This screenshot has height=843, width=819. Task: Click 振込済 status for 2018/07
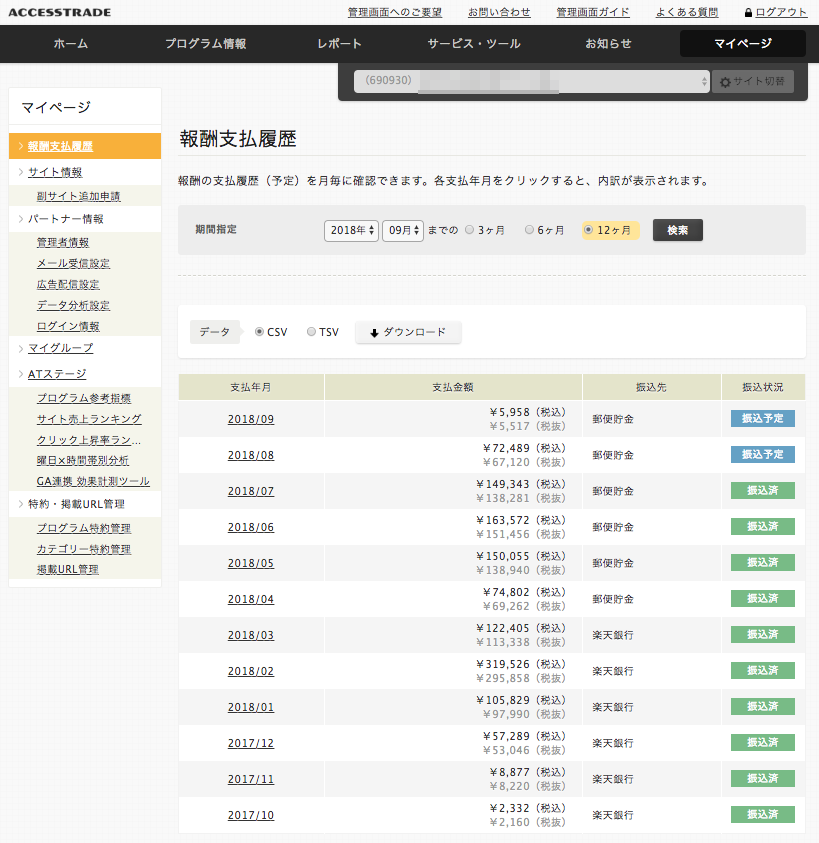pyautogui.click(x=763, y=490)
